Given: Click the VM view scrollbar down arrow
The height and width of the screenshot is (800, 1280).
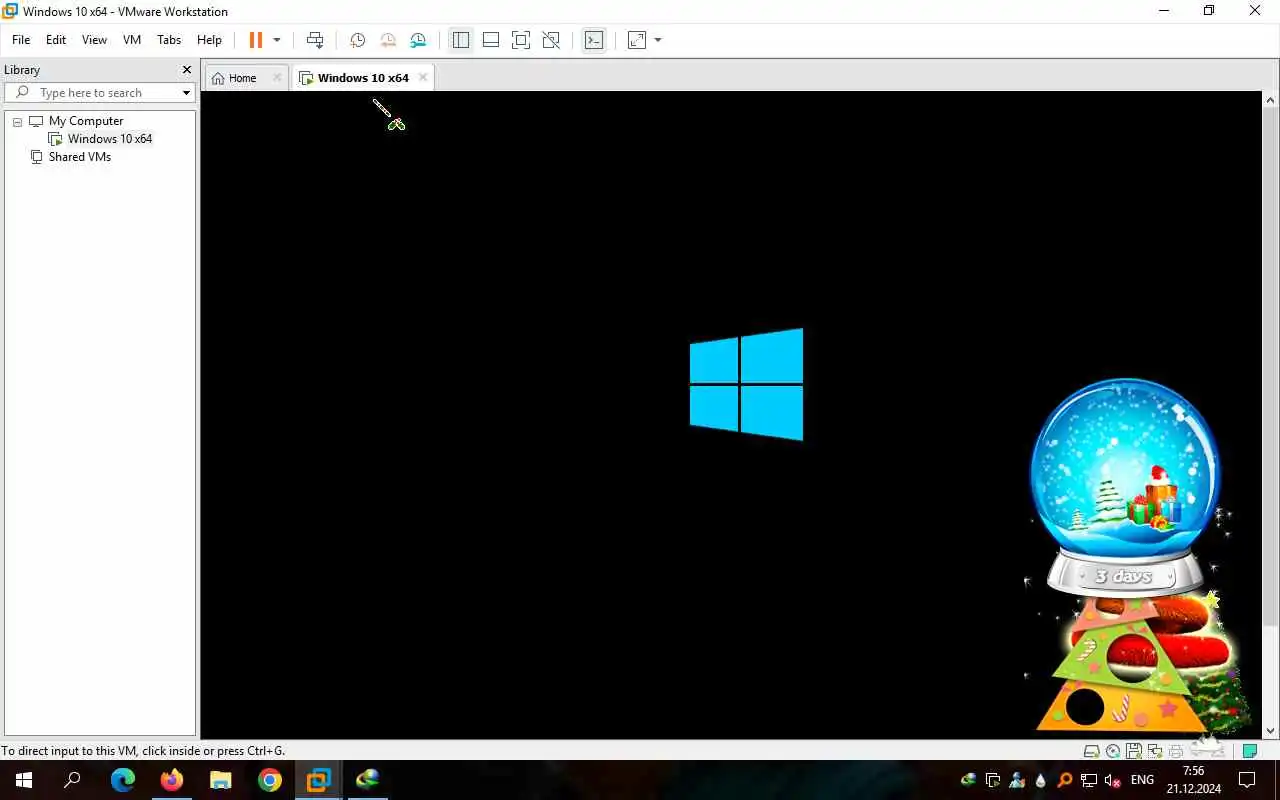Looking at the screenshot, I should point(1271,730).
